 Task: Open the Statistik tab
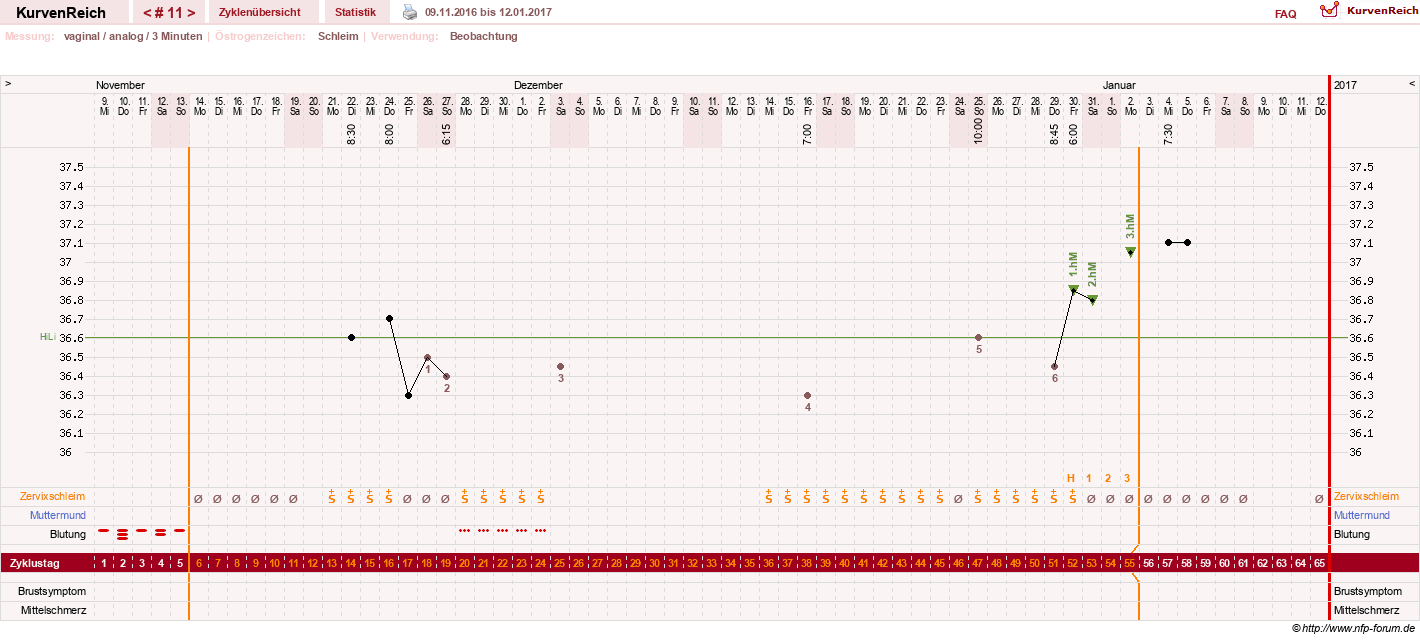[356, 12]
